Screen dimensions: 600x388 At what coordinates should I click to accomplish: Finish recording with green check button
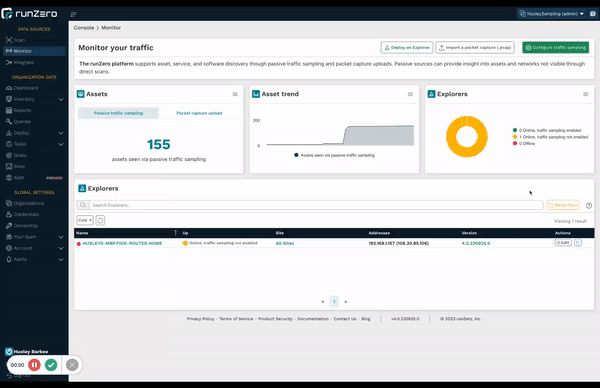(x=51, y=365)
